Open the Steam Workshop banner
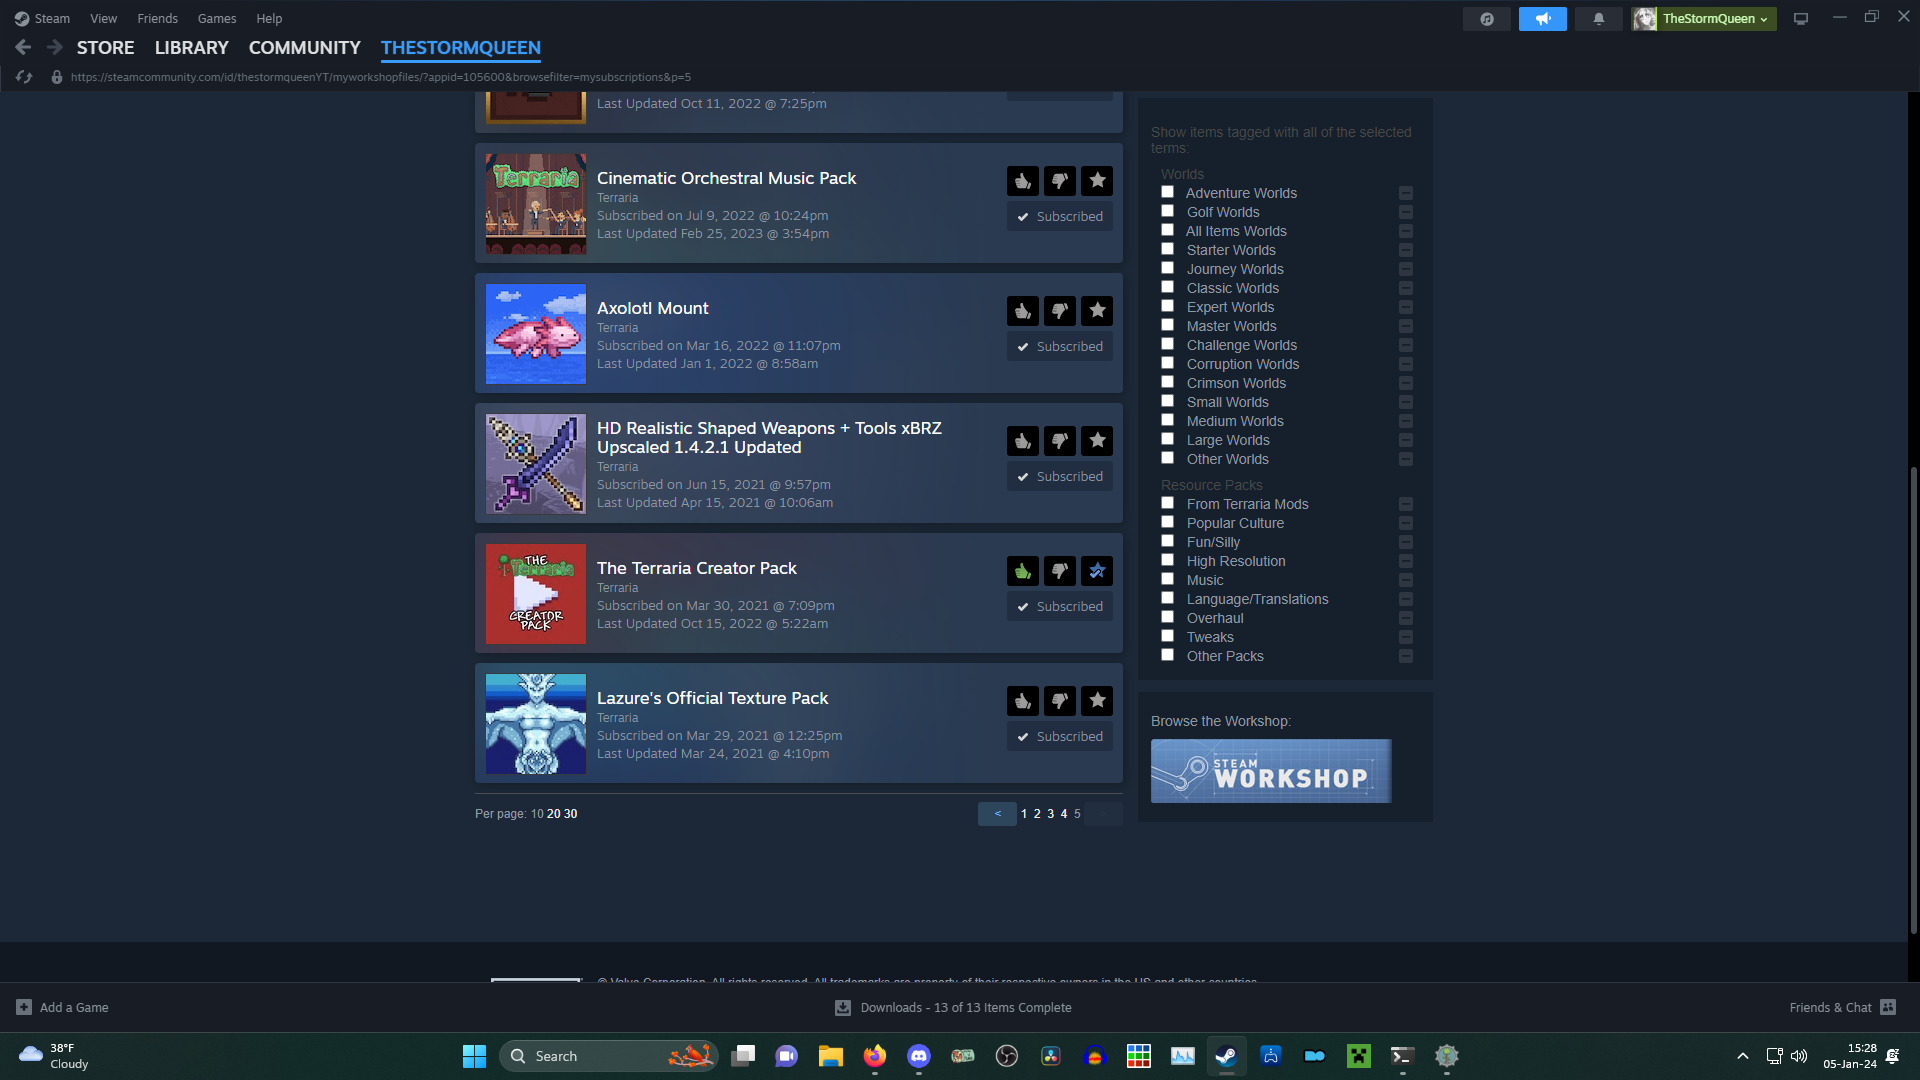1920x1080 pixels. (x=1271, y=771)
